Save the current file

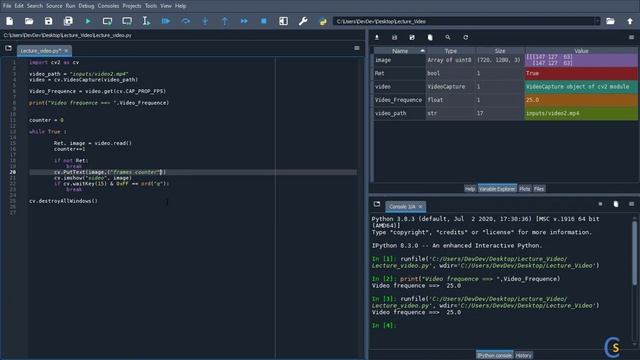pyautogui.click(x=49, y=21)
